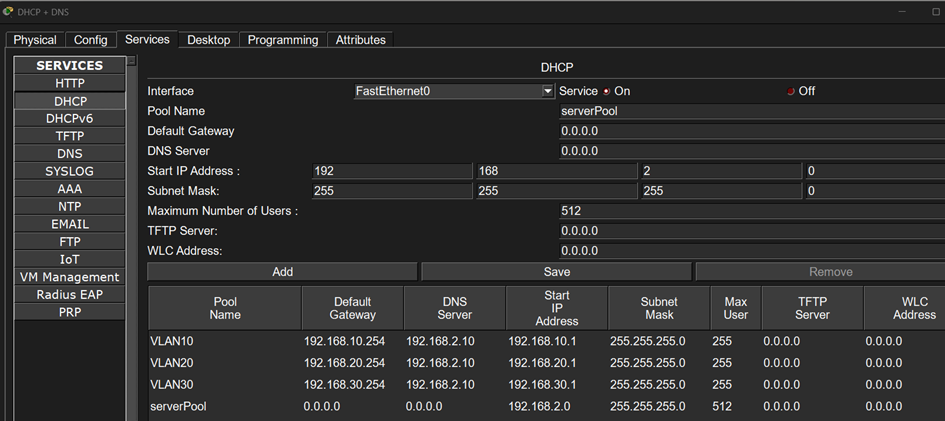Select the VLAN20 pool row

pos(547,363)
